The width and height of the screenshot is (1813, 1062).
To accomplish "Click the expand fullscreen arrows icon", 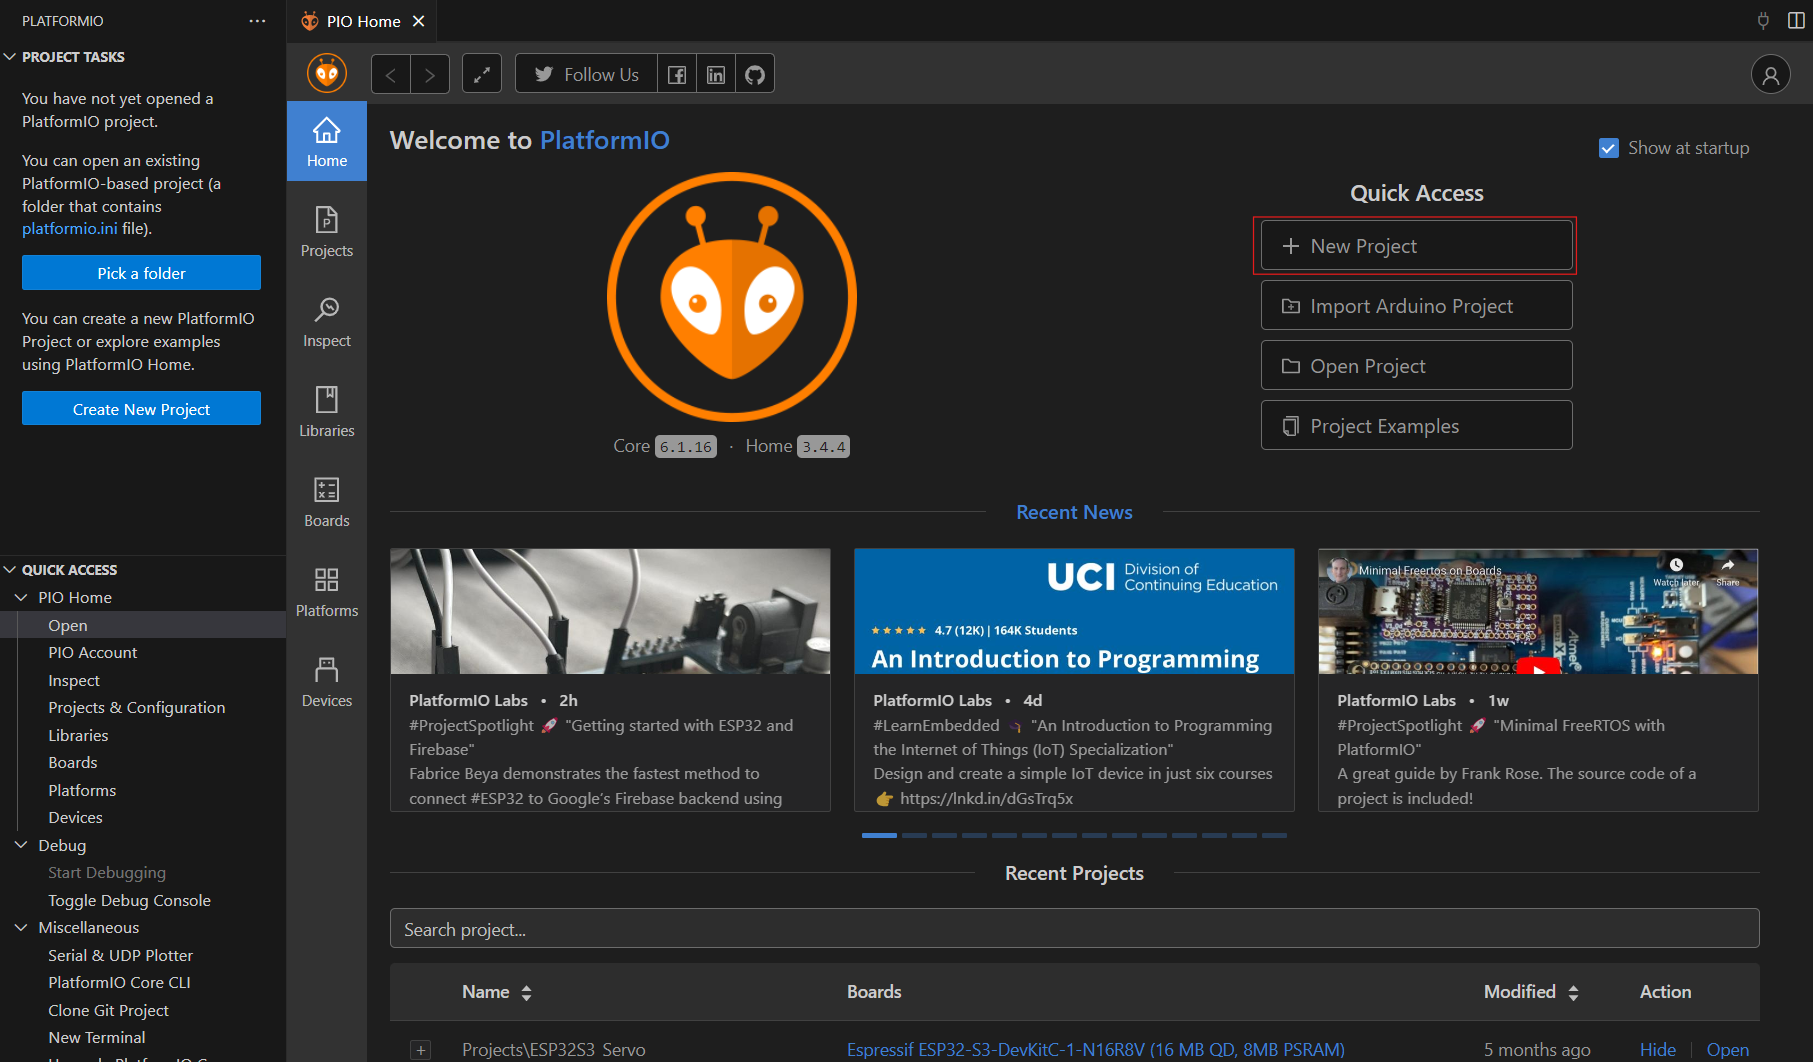I will 481,74.
